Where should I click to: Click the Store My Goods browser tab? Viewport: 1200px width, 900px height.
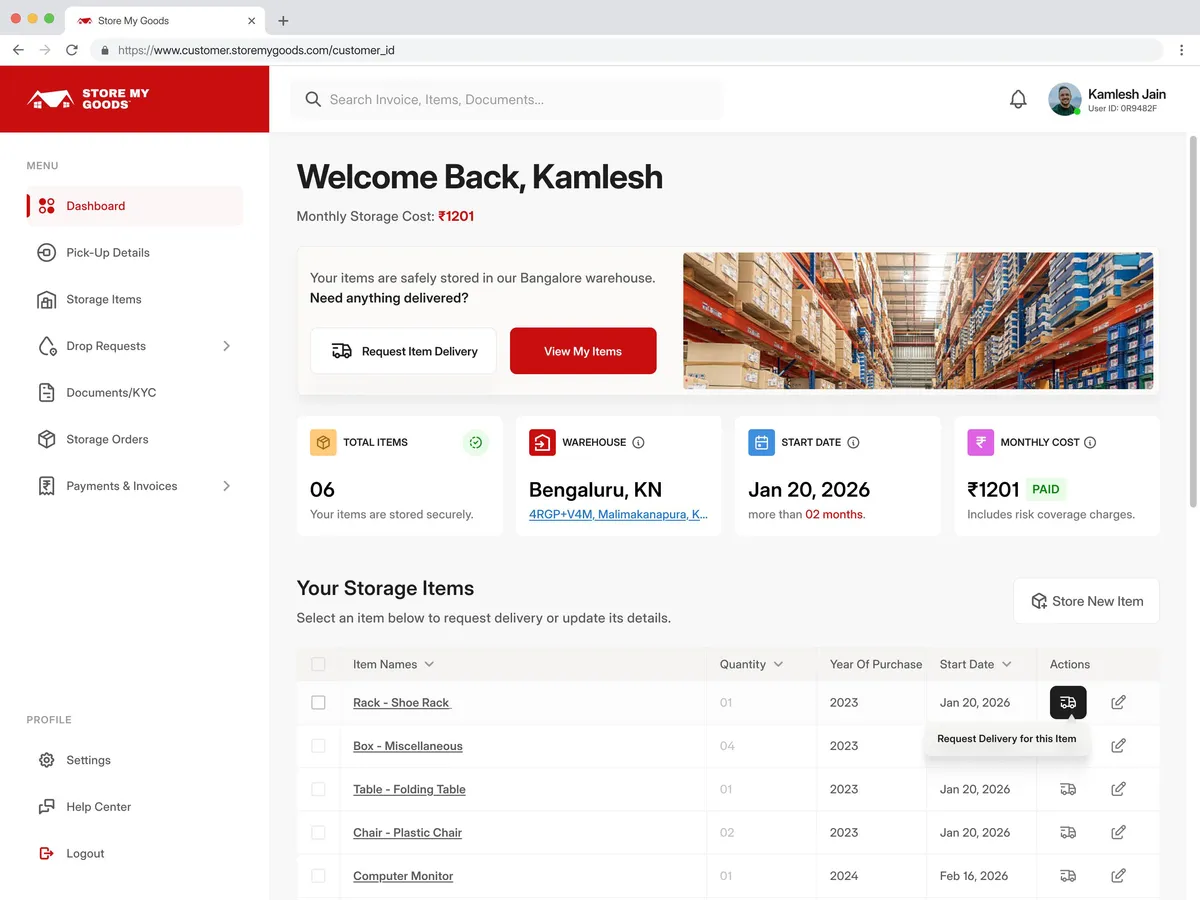(165, 20)
